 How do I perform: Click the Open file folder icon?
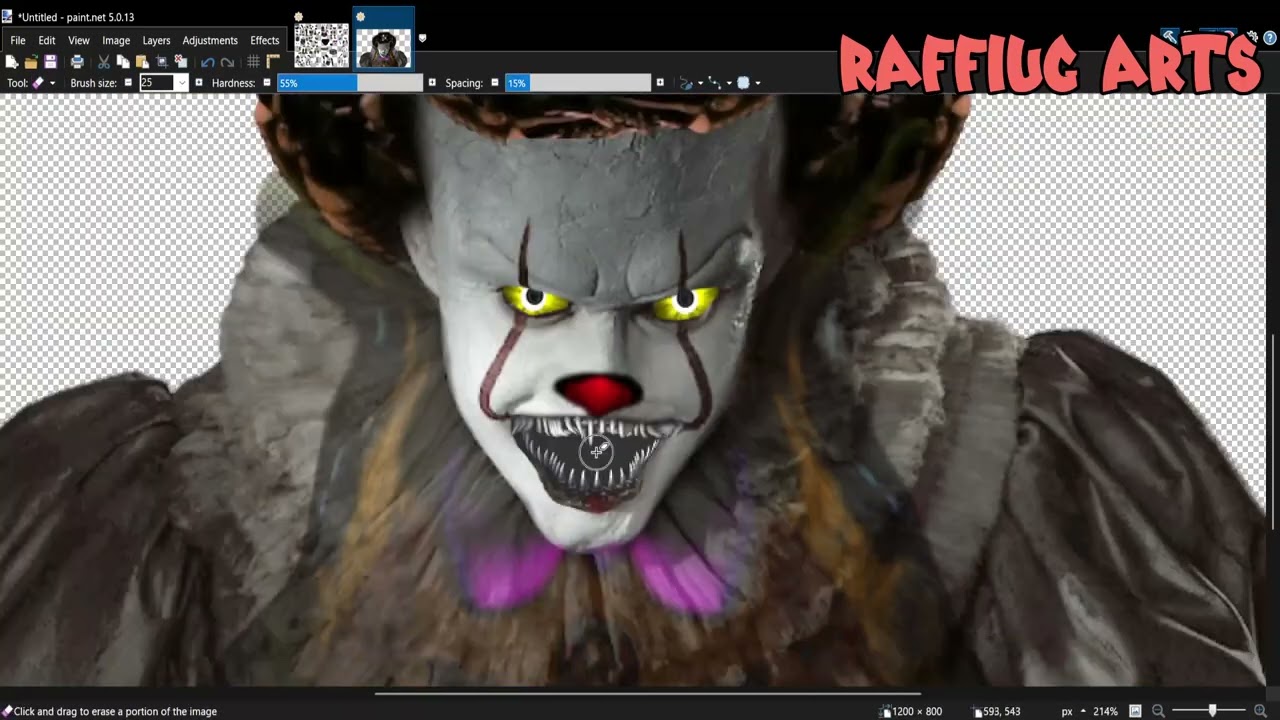point(31,62)
